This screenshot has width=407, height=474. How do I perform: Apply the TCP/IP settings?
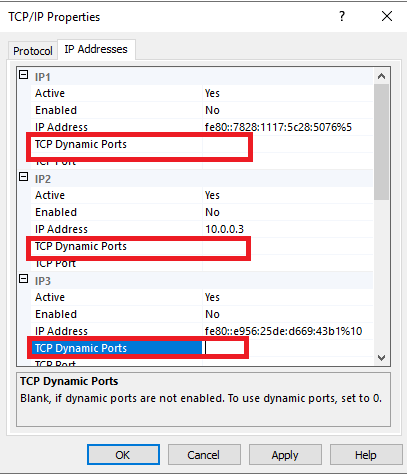pos(285,455)
